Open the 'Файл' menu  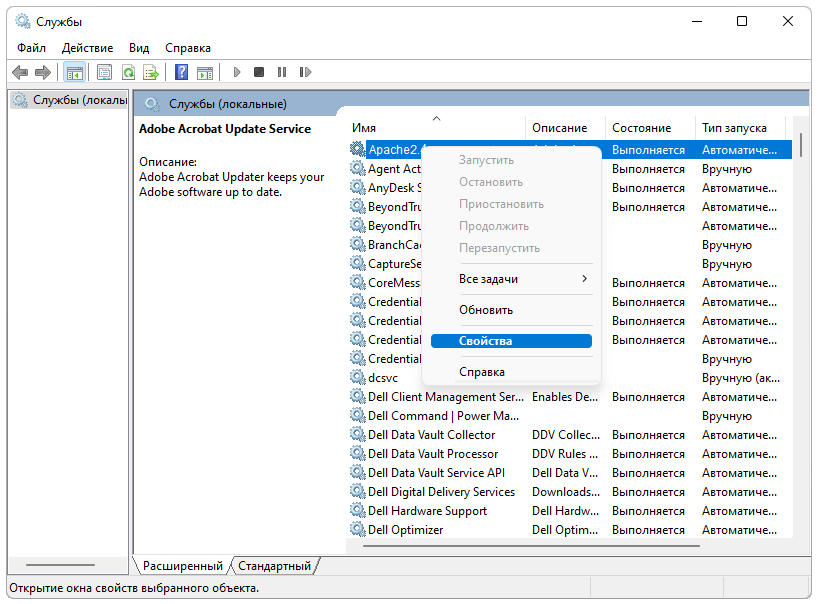(31, 47)
